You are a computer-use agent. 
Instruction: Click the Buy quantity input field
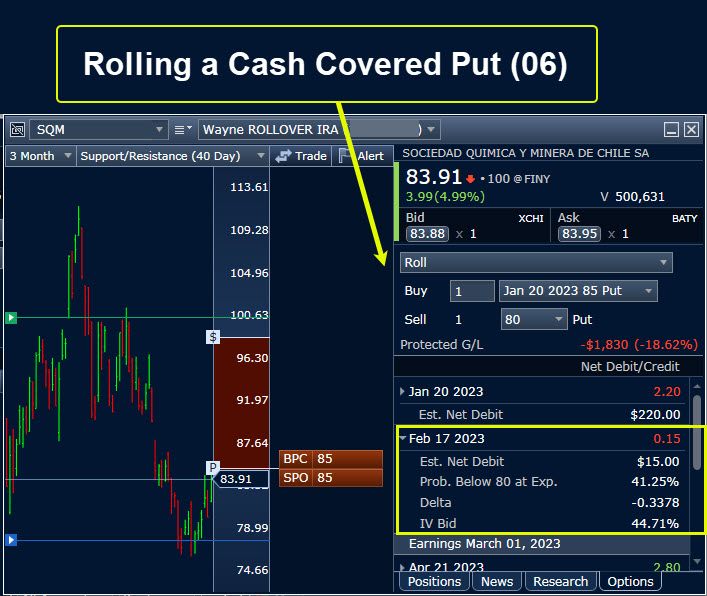click(472, 291)
